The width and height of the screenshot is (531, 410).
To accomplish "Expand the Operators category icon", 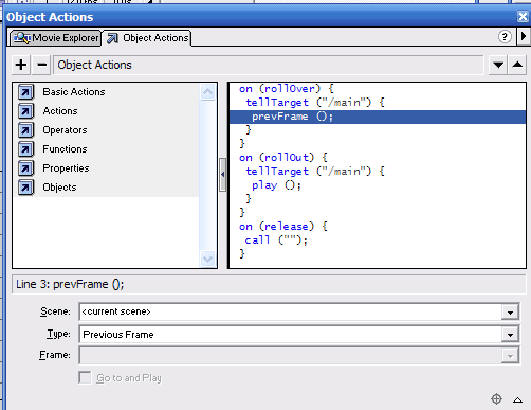I will point(26,130).
